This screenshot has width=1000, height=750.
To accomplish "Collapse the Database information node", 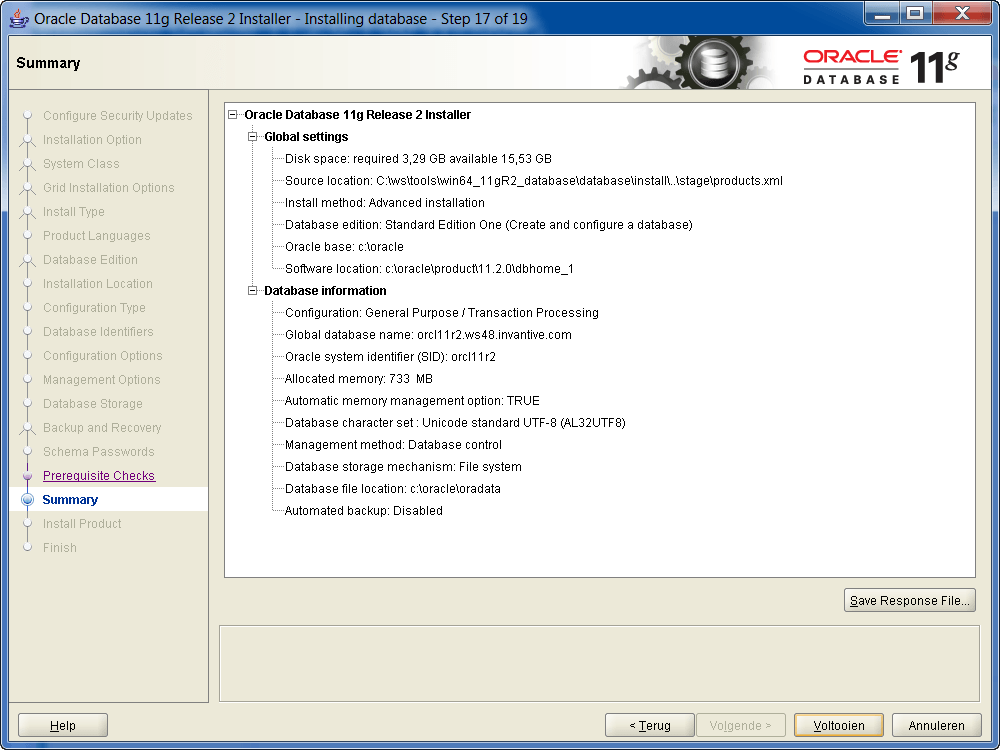I will coord(253,291).
